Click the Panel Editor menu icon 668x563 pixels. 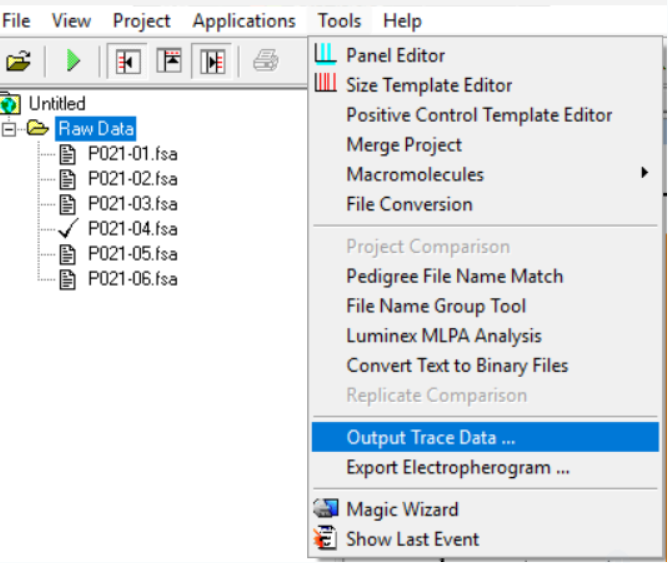click(326, 55)
